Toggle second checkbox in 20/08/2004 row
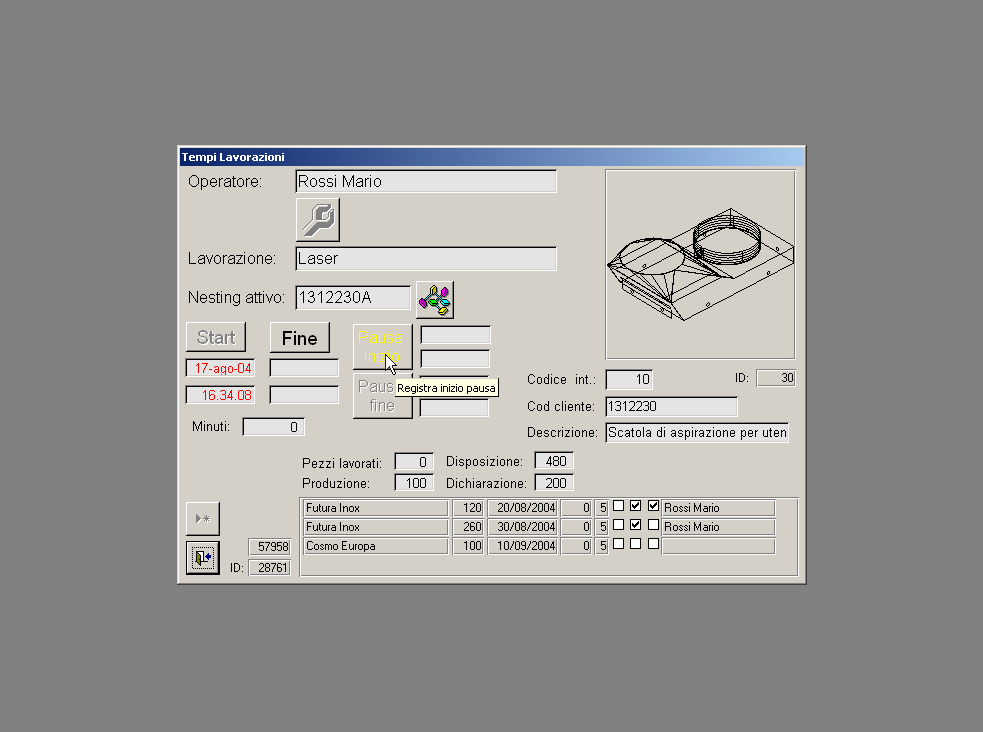The width and height of the screenshot is (983, 732). (x=635, y=506)
